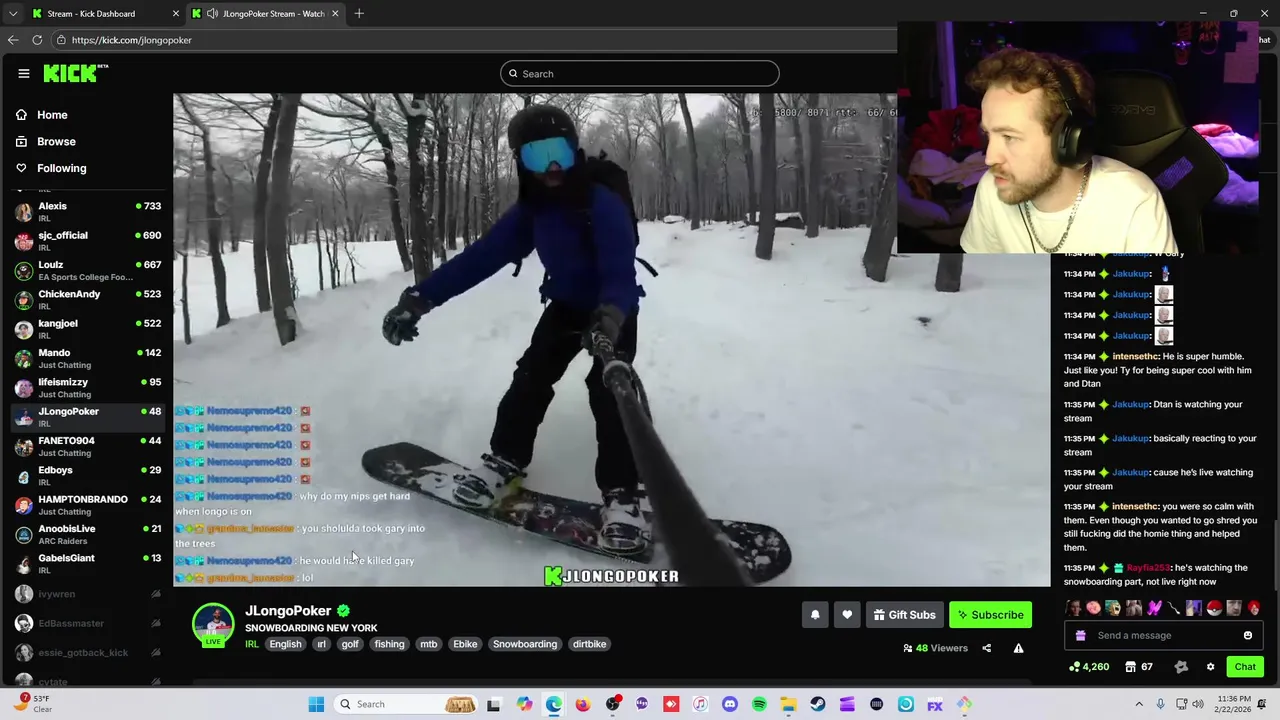The width and height of the screenshot is (1280, 720).
Task: Click the browser back arrow
Action: 13,40
